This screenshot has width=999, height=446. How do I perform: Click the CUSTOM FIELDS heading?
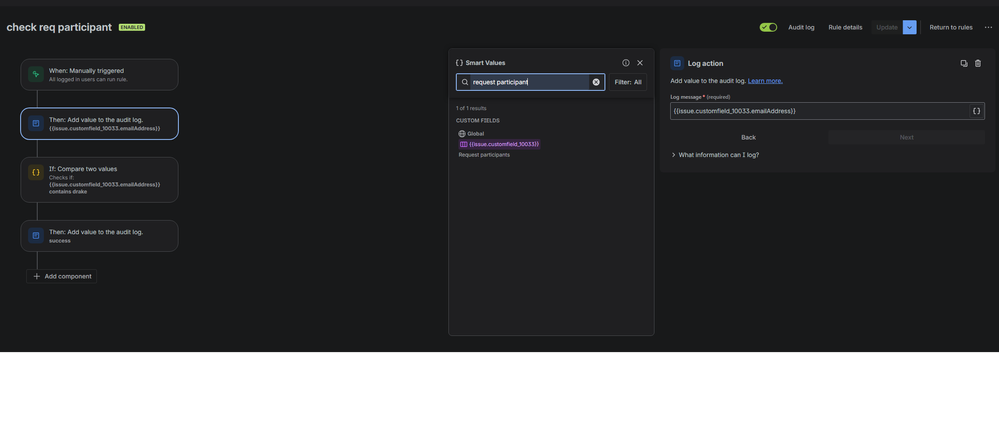478,120
